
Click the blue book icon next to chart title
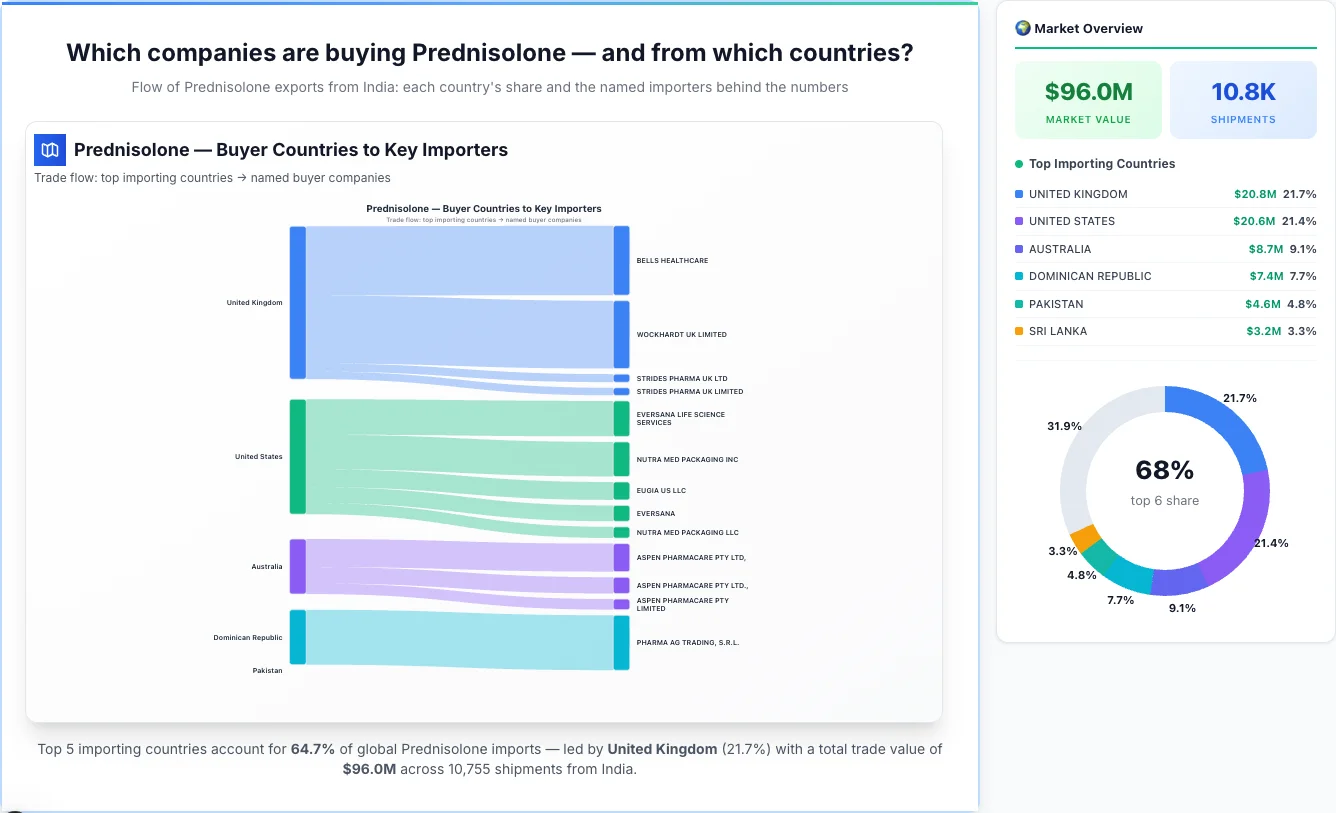pos(49,149)
